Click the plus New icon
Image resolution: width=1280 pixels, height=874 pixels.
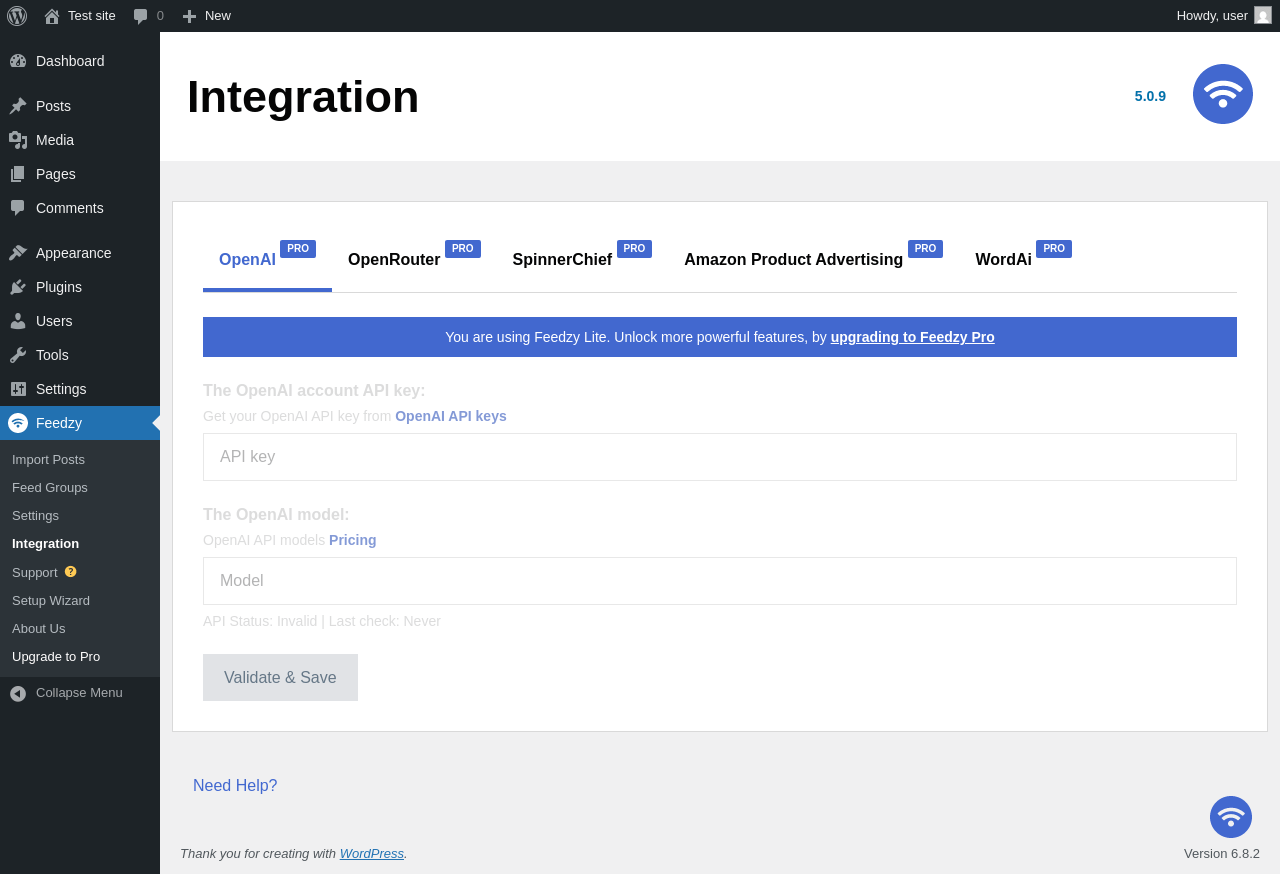point(189,16)
